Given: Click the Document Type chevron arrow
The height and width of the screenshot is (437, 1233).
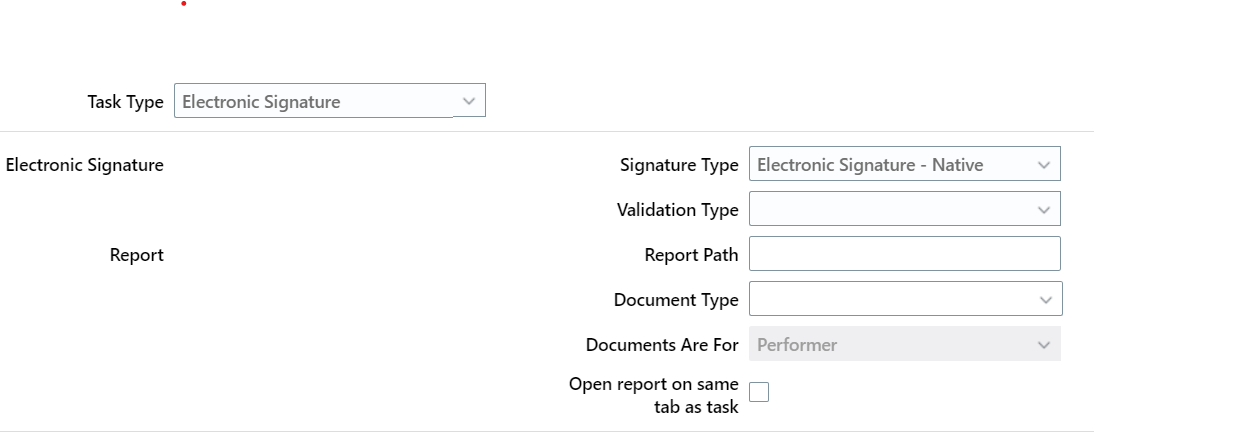Looking at the screenshot, I should (1046, 300).
